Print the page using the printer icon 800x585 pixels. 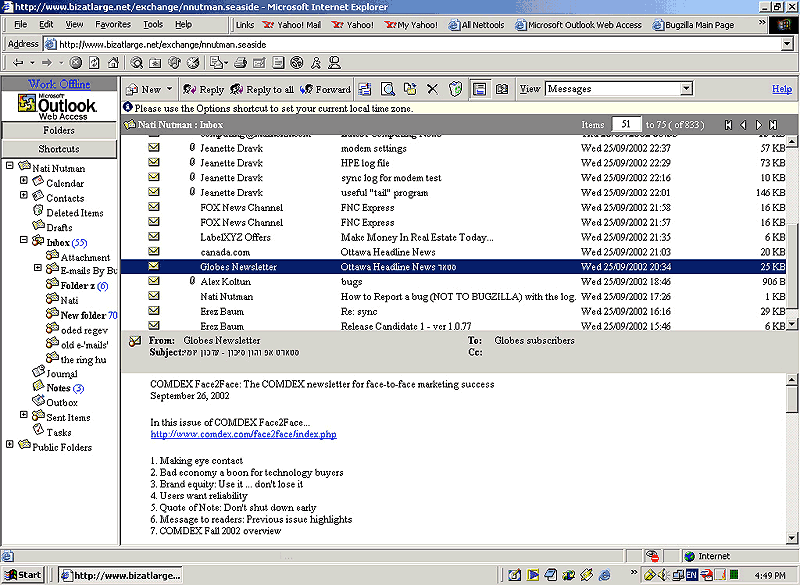pos(240,63)
